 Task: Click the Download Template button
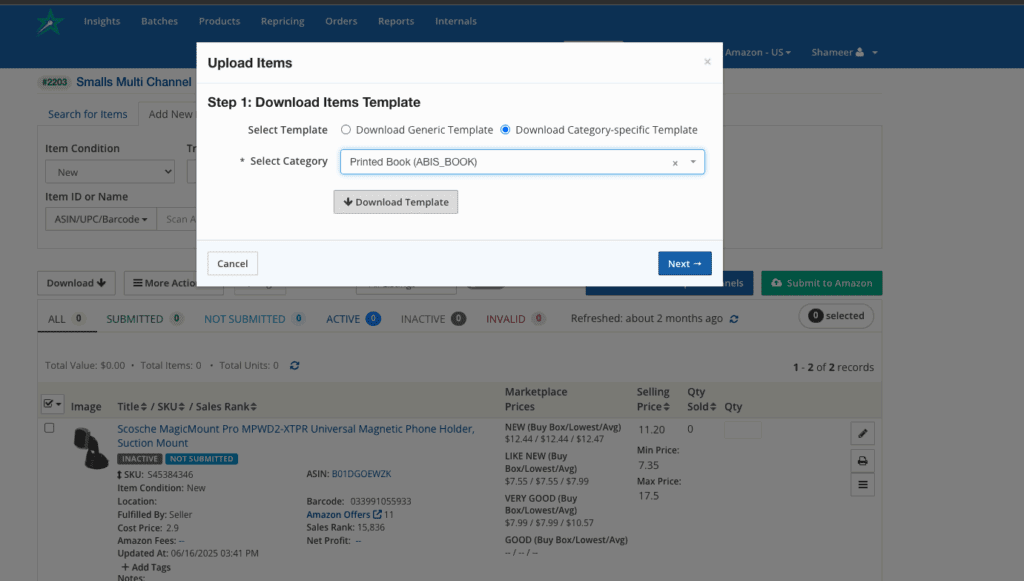396,202
